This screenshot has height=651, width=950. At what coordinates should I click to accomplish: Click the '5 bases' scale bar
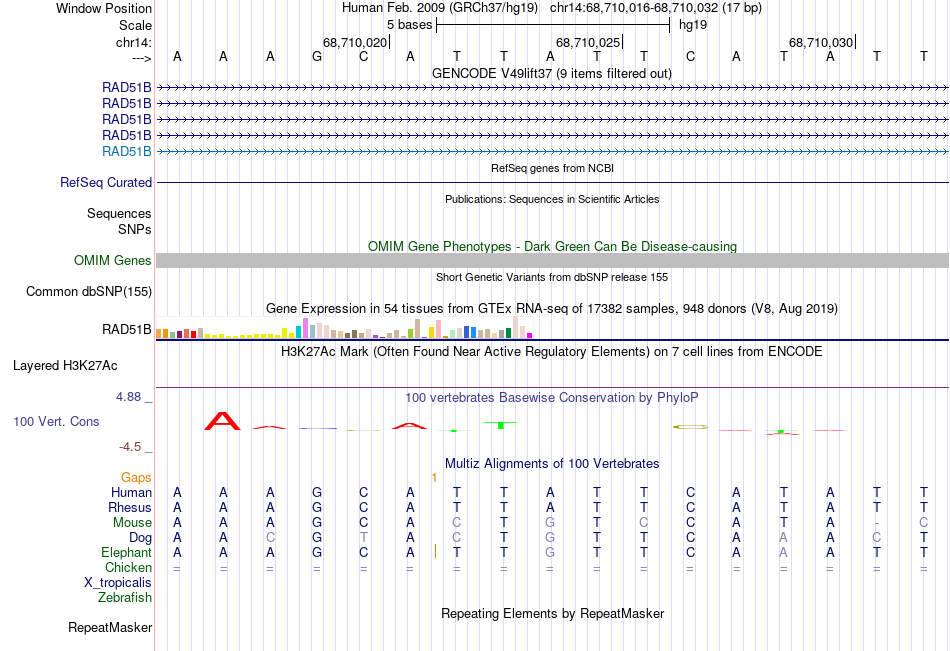[553, 25]
